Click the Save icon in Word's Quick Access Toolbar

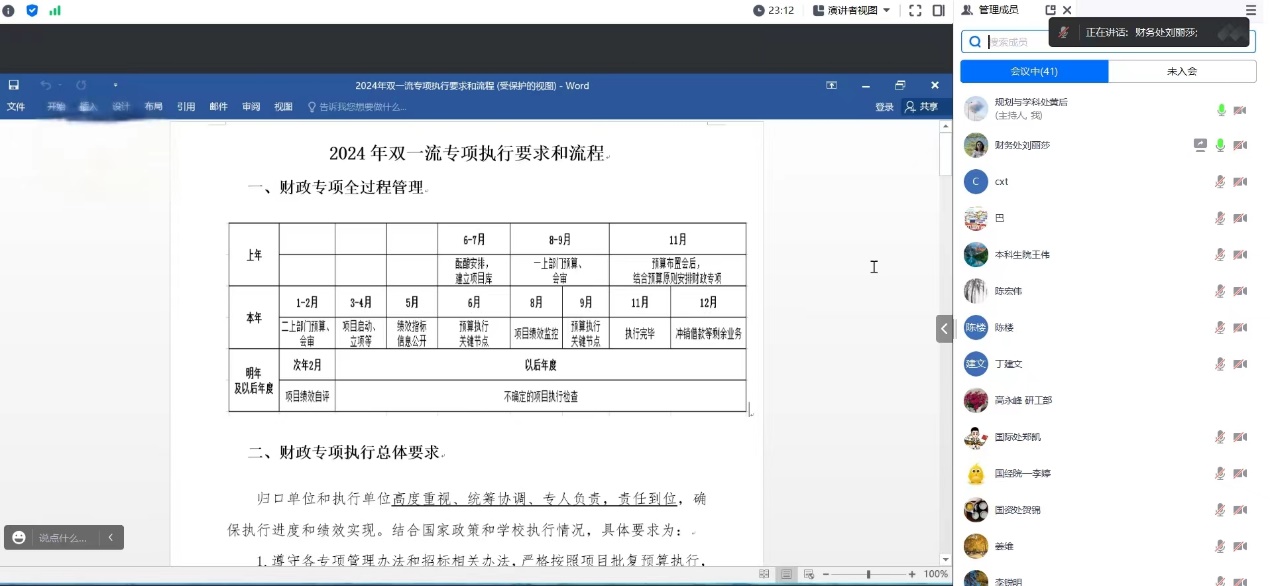coord(13,85)
